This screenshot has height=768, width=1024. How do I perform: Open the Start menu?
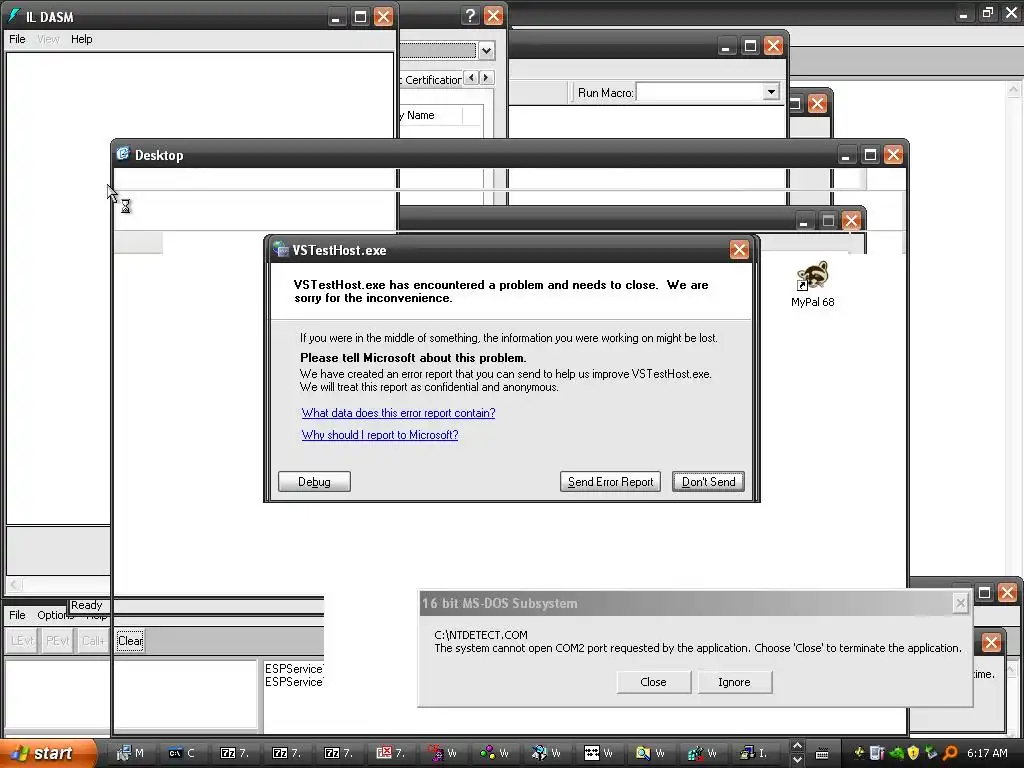48,753
